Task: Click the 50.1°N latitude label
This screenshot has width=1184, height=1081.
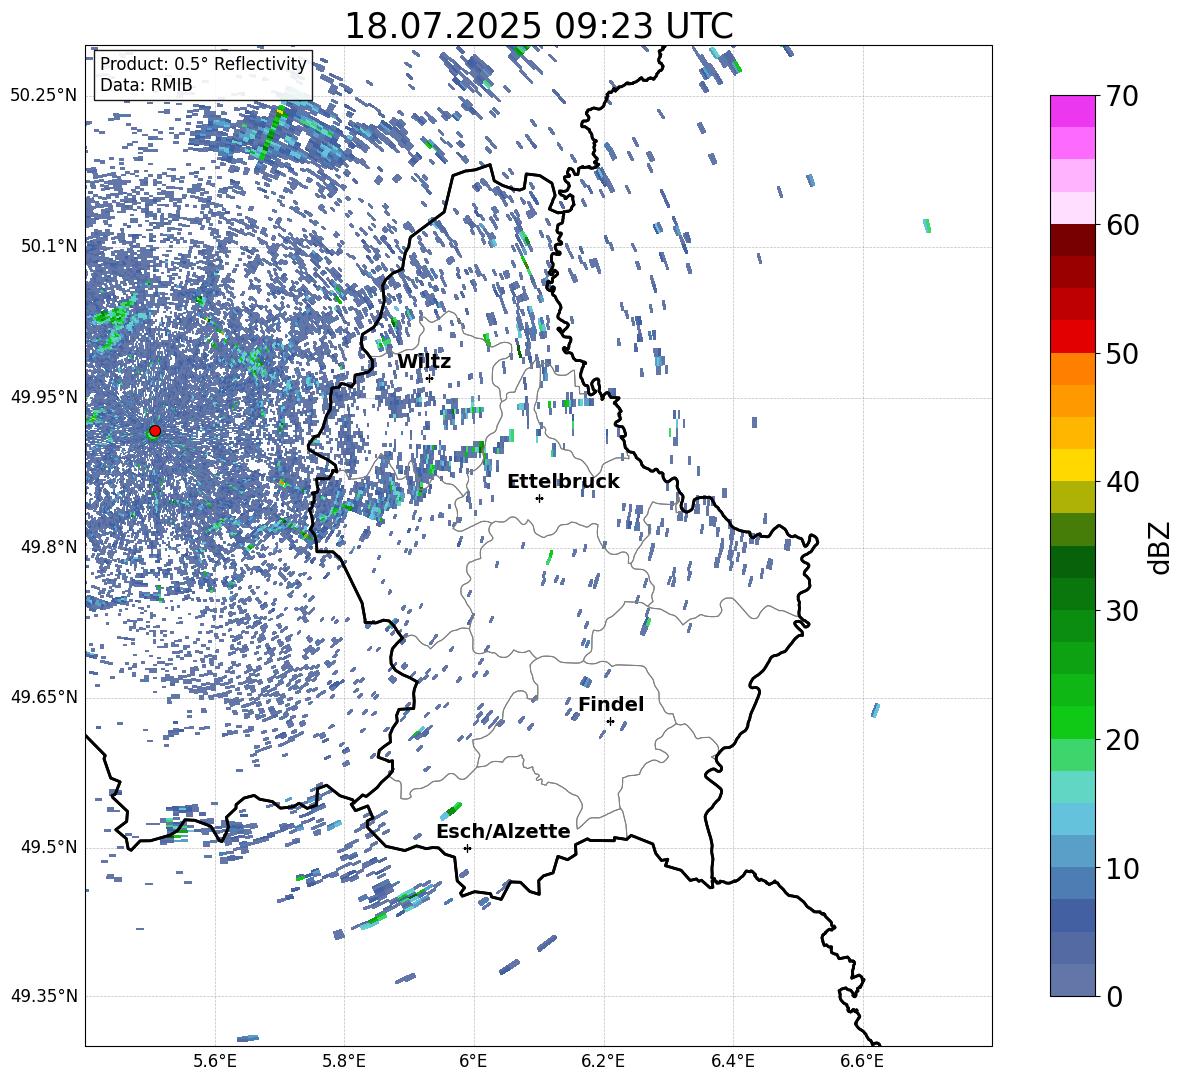Action: (x=48, y=246)
